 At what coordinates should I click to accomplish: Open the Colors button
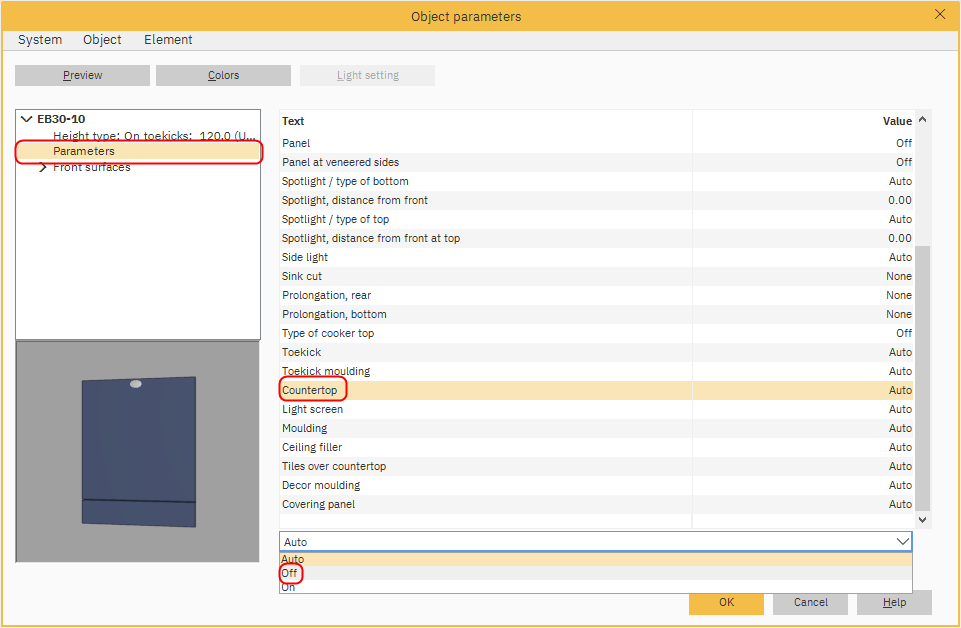pos(223,76)
